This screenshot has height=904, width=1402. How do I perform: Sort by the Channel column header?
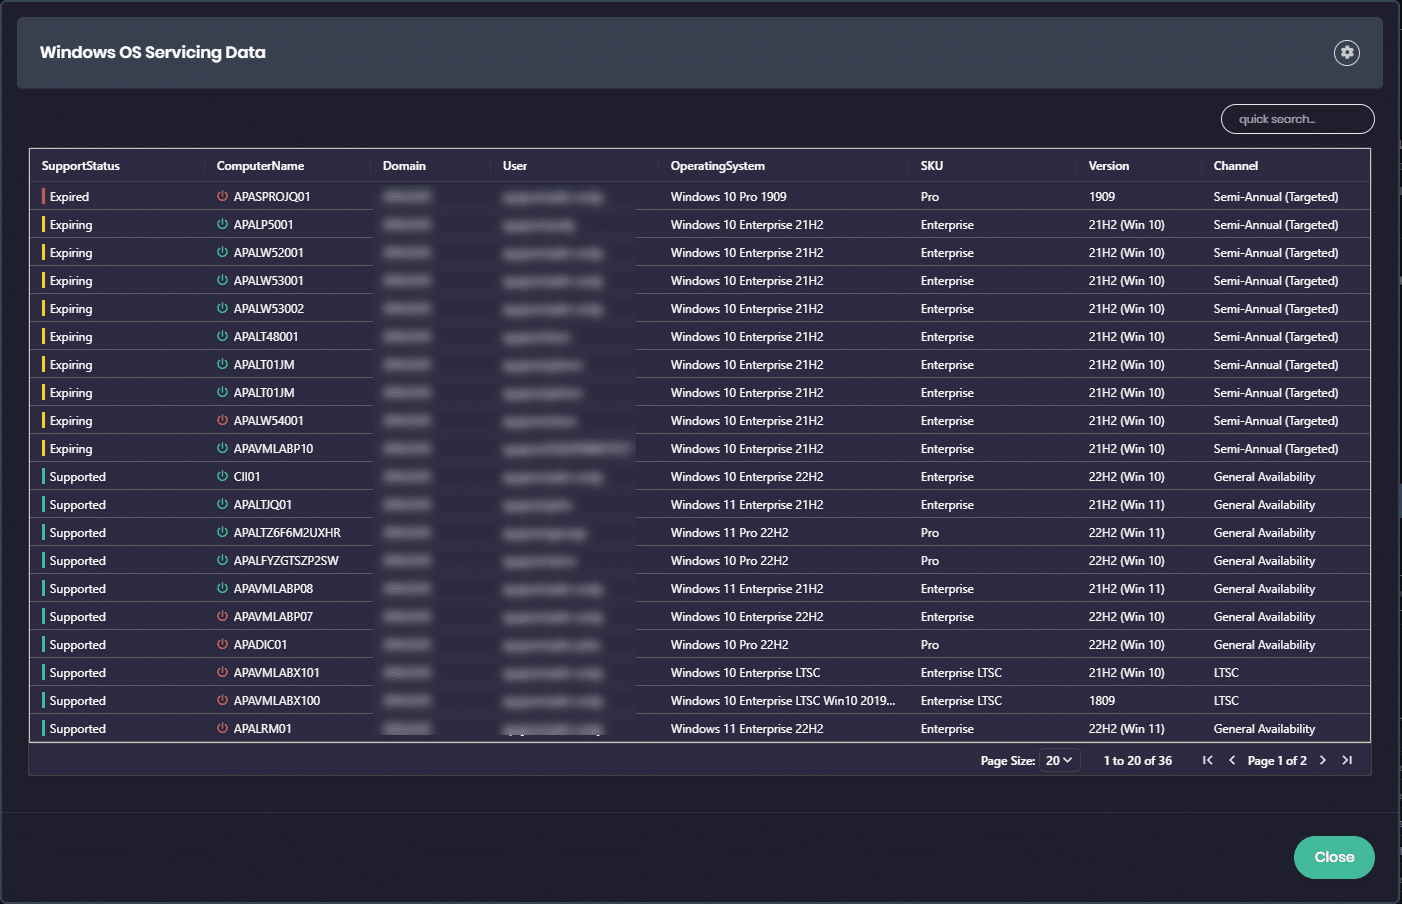[1235, 166]
